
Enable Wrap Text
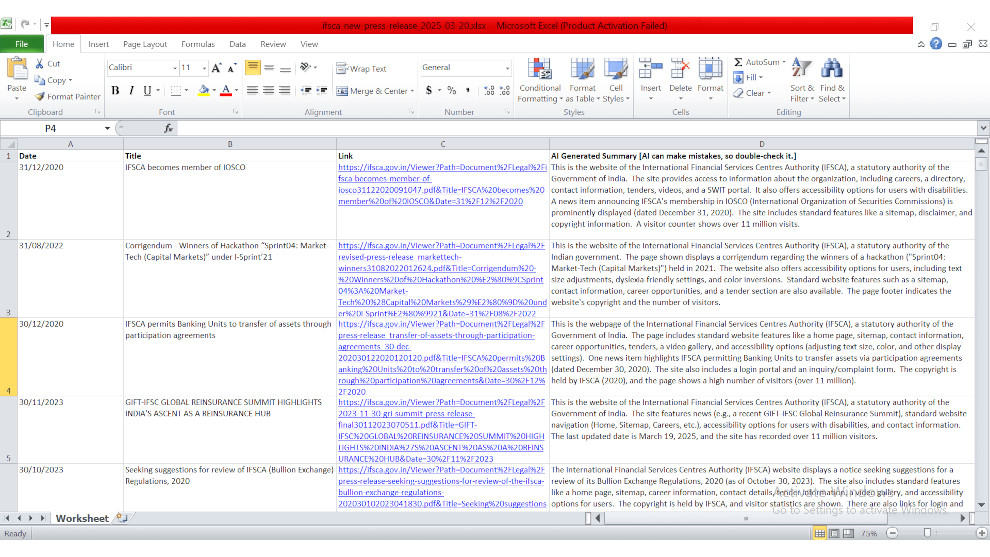click(361, 68)
